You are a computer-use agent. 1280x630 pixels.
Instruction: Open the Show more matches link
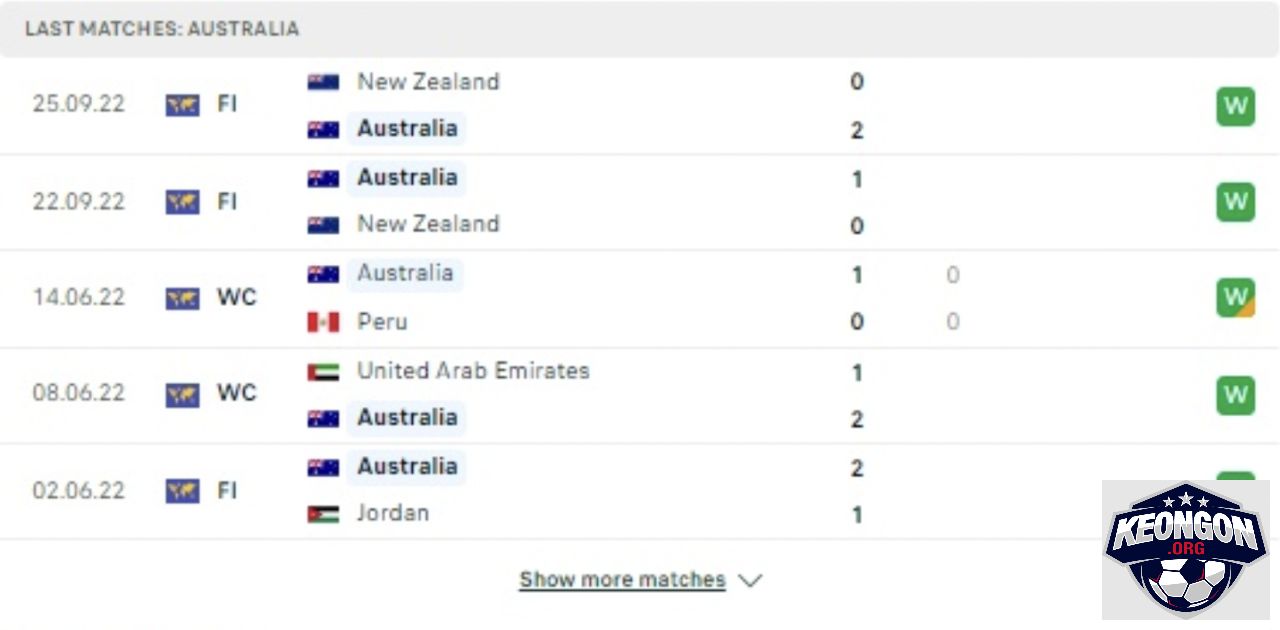622,580
